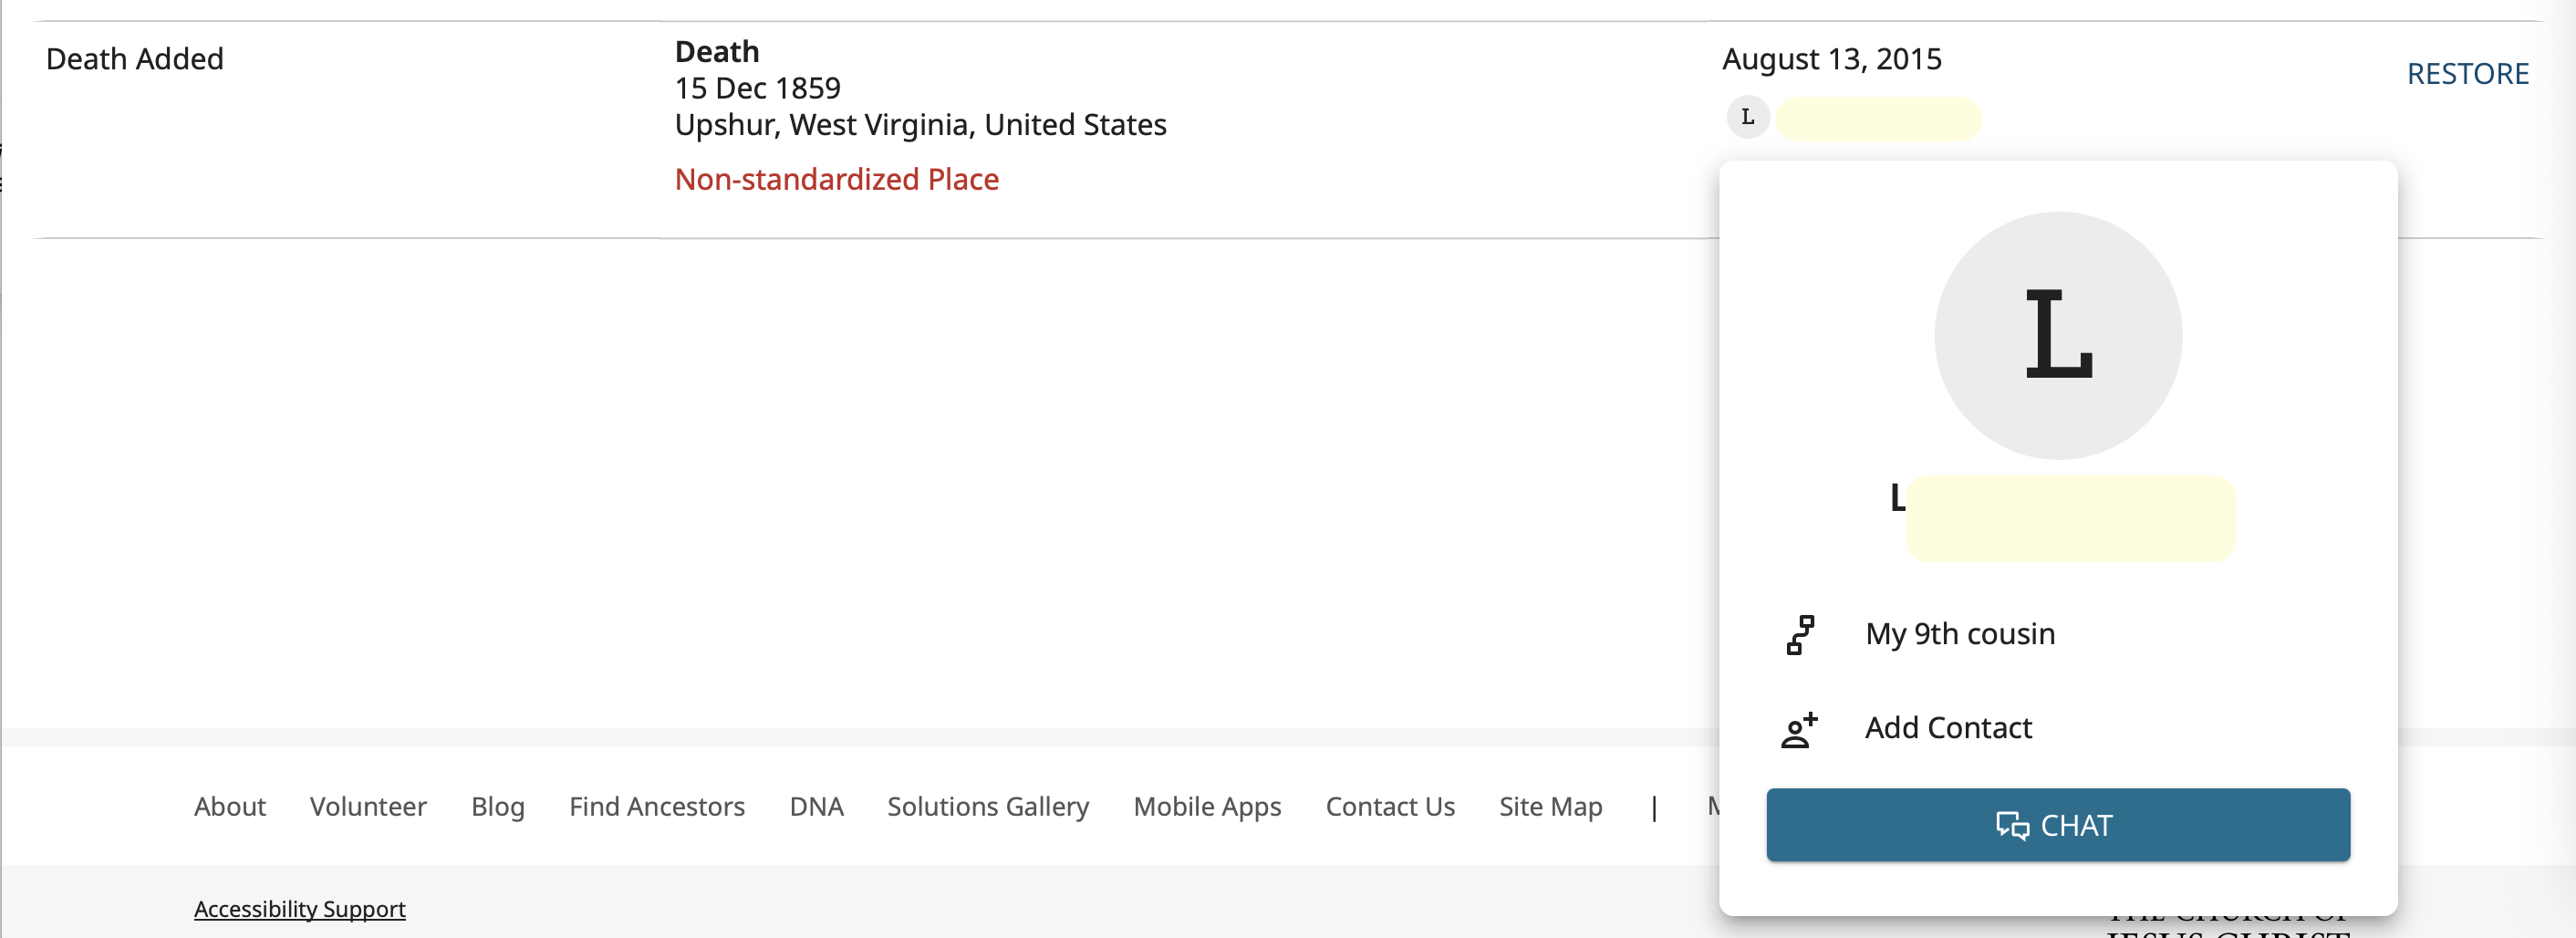Image resolution: width=2576 pixels, height=938 pixels.
Task: Open Find Ancestors footer link
Action: [x=657, y=806]
